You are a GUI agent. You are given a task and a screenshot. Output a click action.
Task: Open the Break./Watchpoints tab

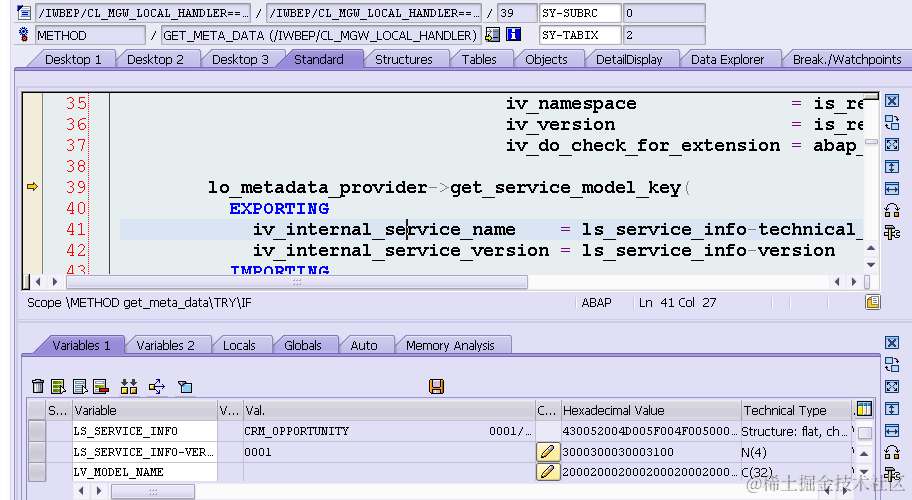(x=847, y=59)
